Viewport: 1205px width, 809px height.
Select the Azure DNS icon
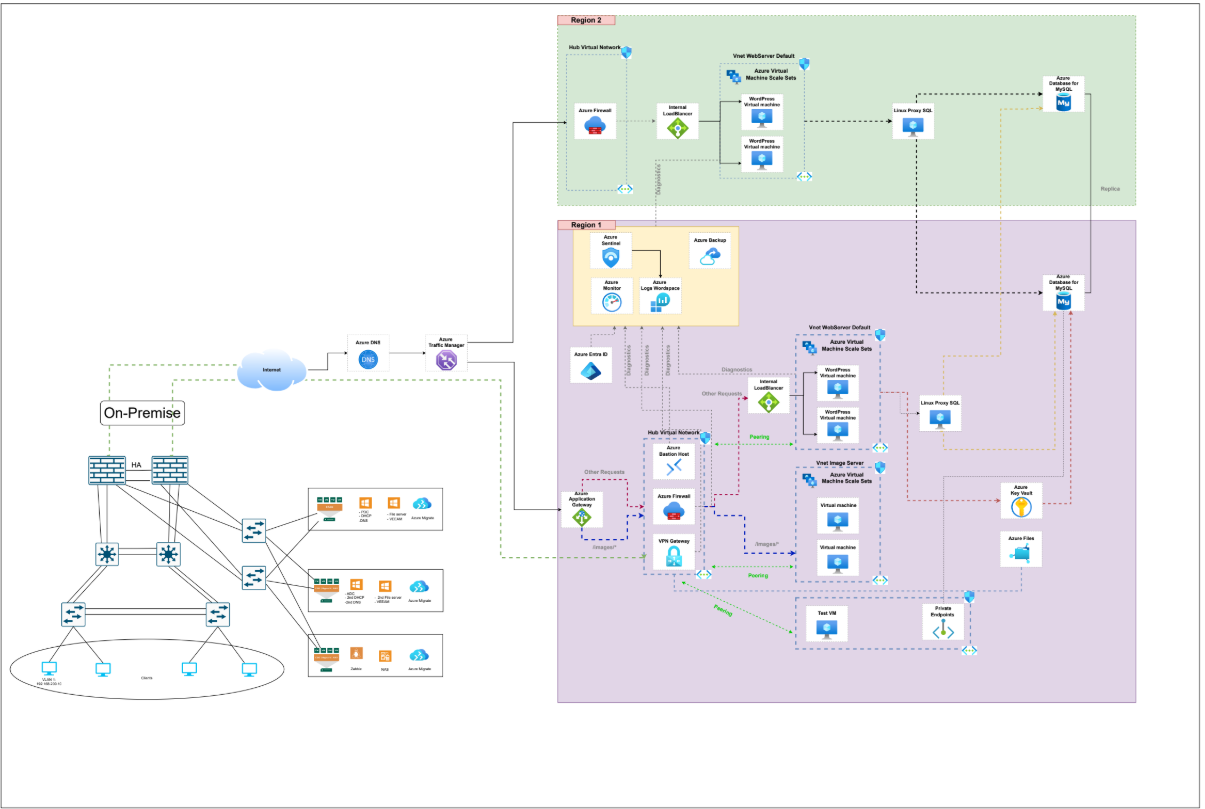click(367, 360)
